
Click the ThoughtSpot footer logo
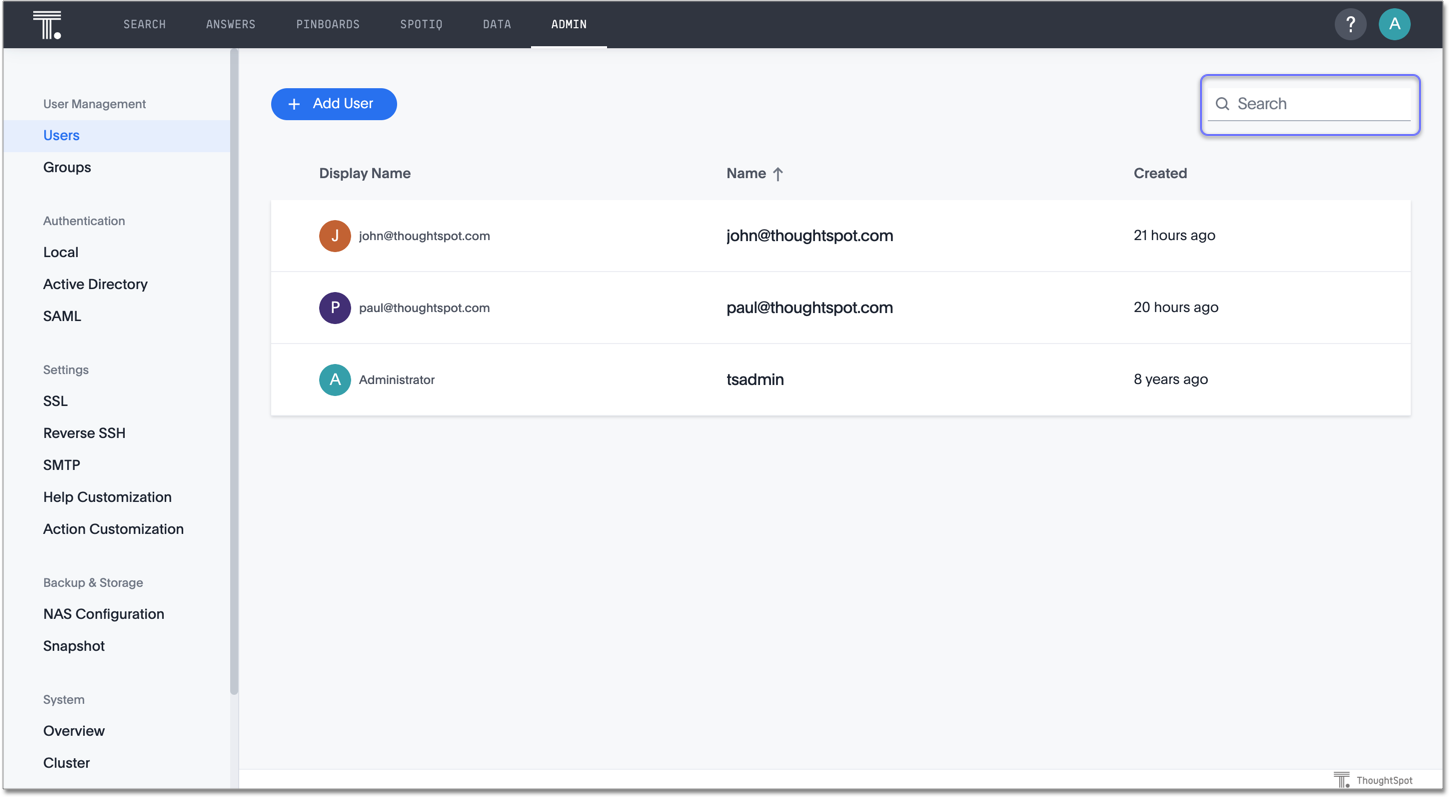1373,780
